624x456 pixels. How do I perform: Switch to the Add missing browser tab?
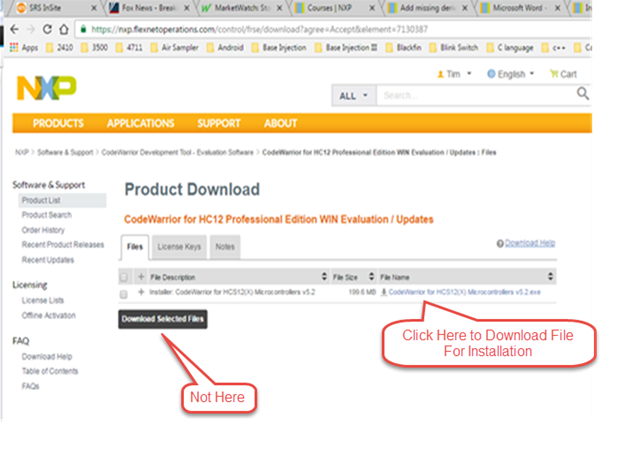click(428, 8)
